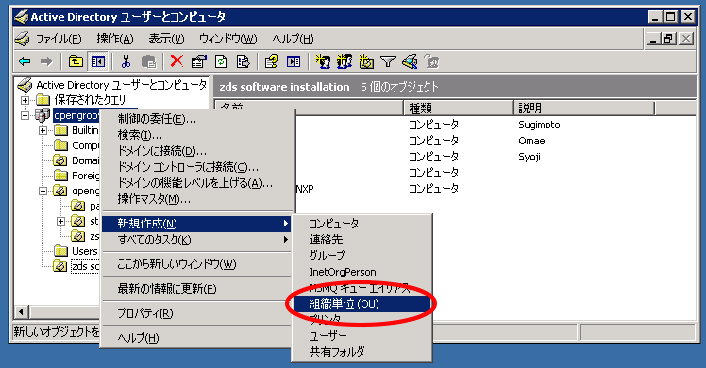Image resolution: width=706 pixels, height=368 pixels.
Task: Select ドメインの機能レベルを上げる entry
Action: coord(198,183)
